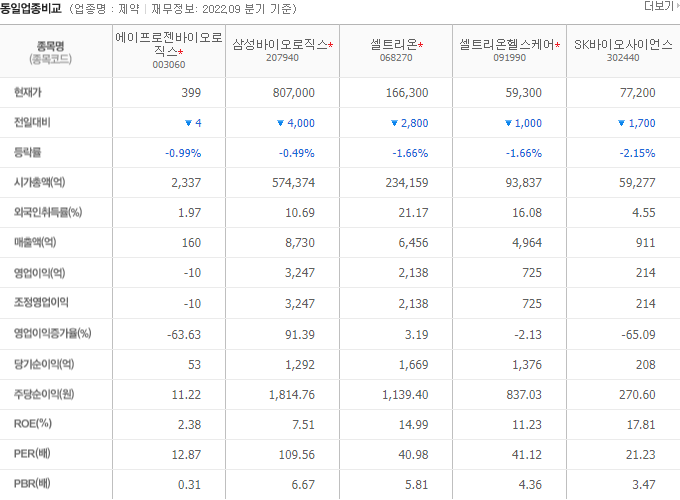Click the 1,814.76 EPS value
The height and width of the screenshot is (500, 680).
[292, 395]
